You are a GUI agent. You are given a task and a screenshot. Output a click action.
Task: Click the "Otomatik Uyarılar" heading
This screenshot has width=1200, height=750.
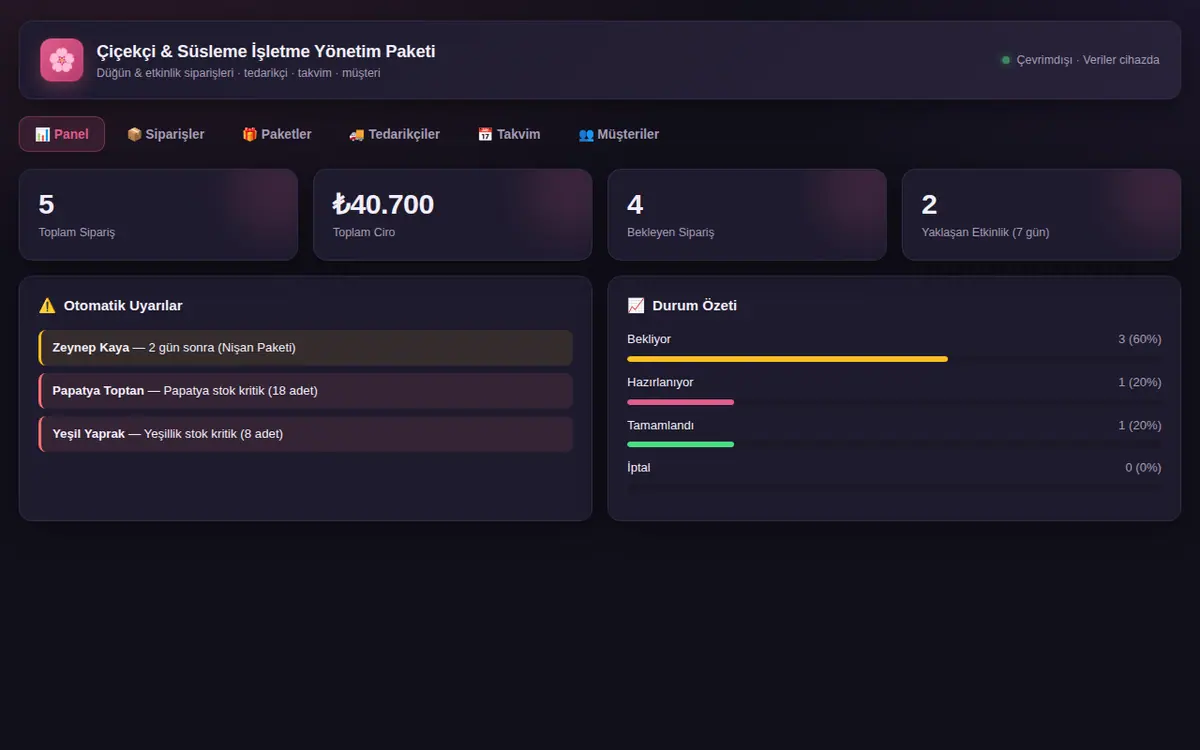[123, 306]
